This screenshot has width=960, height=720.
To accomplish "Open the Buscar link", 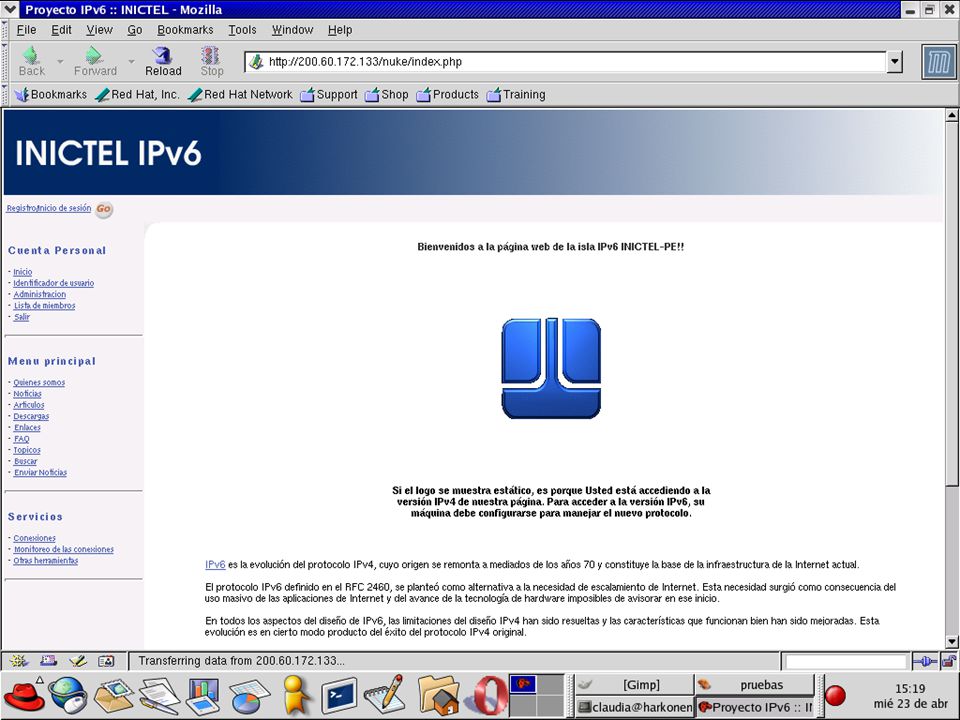I will 25,462.
